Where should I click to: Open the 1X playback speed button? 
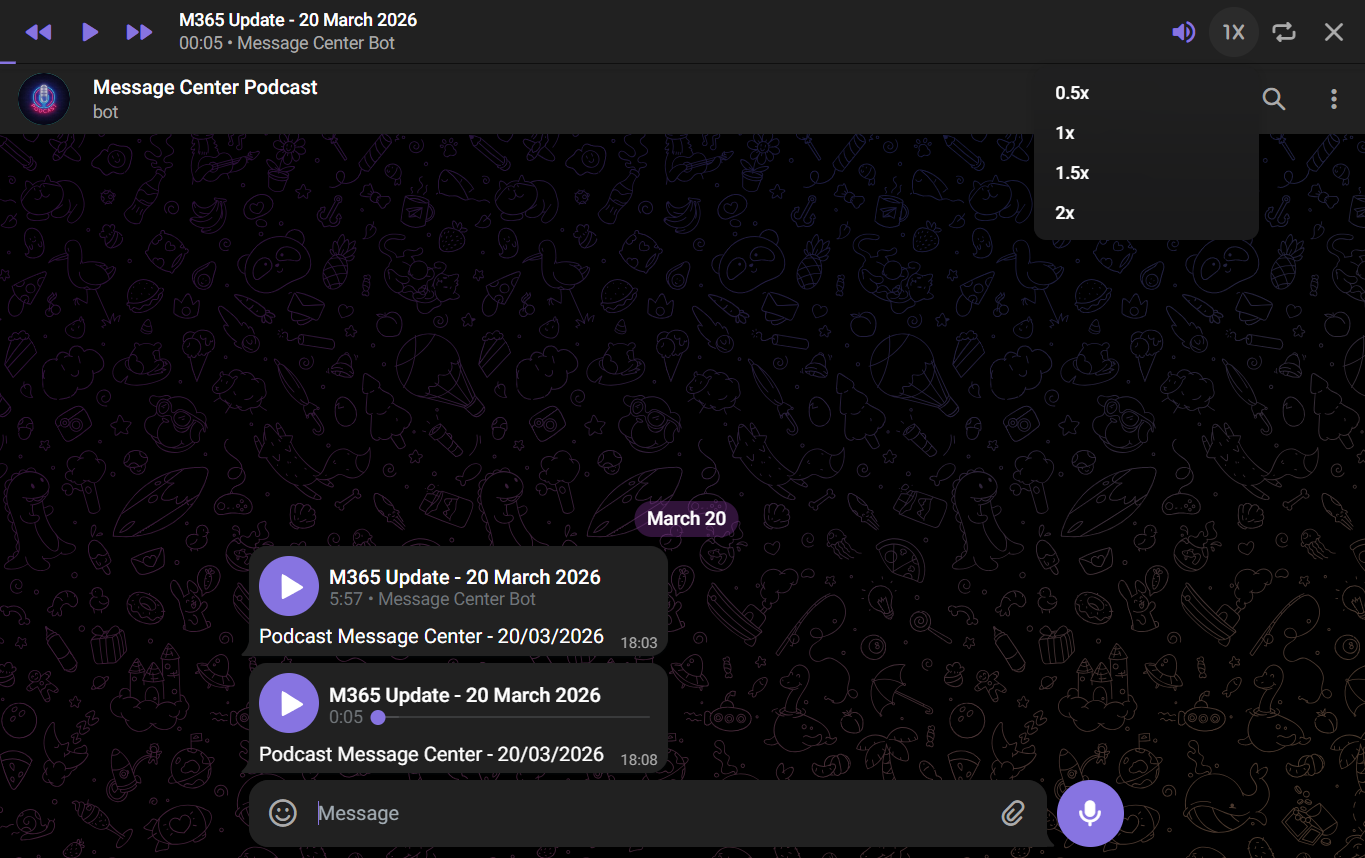1234,32
